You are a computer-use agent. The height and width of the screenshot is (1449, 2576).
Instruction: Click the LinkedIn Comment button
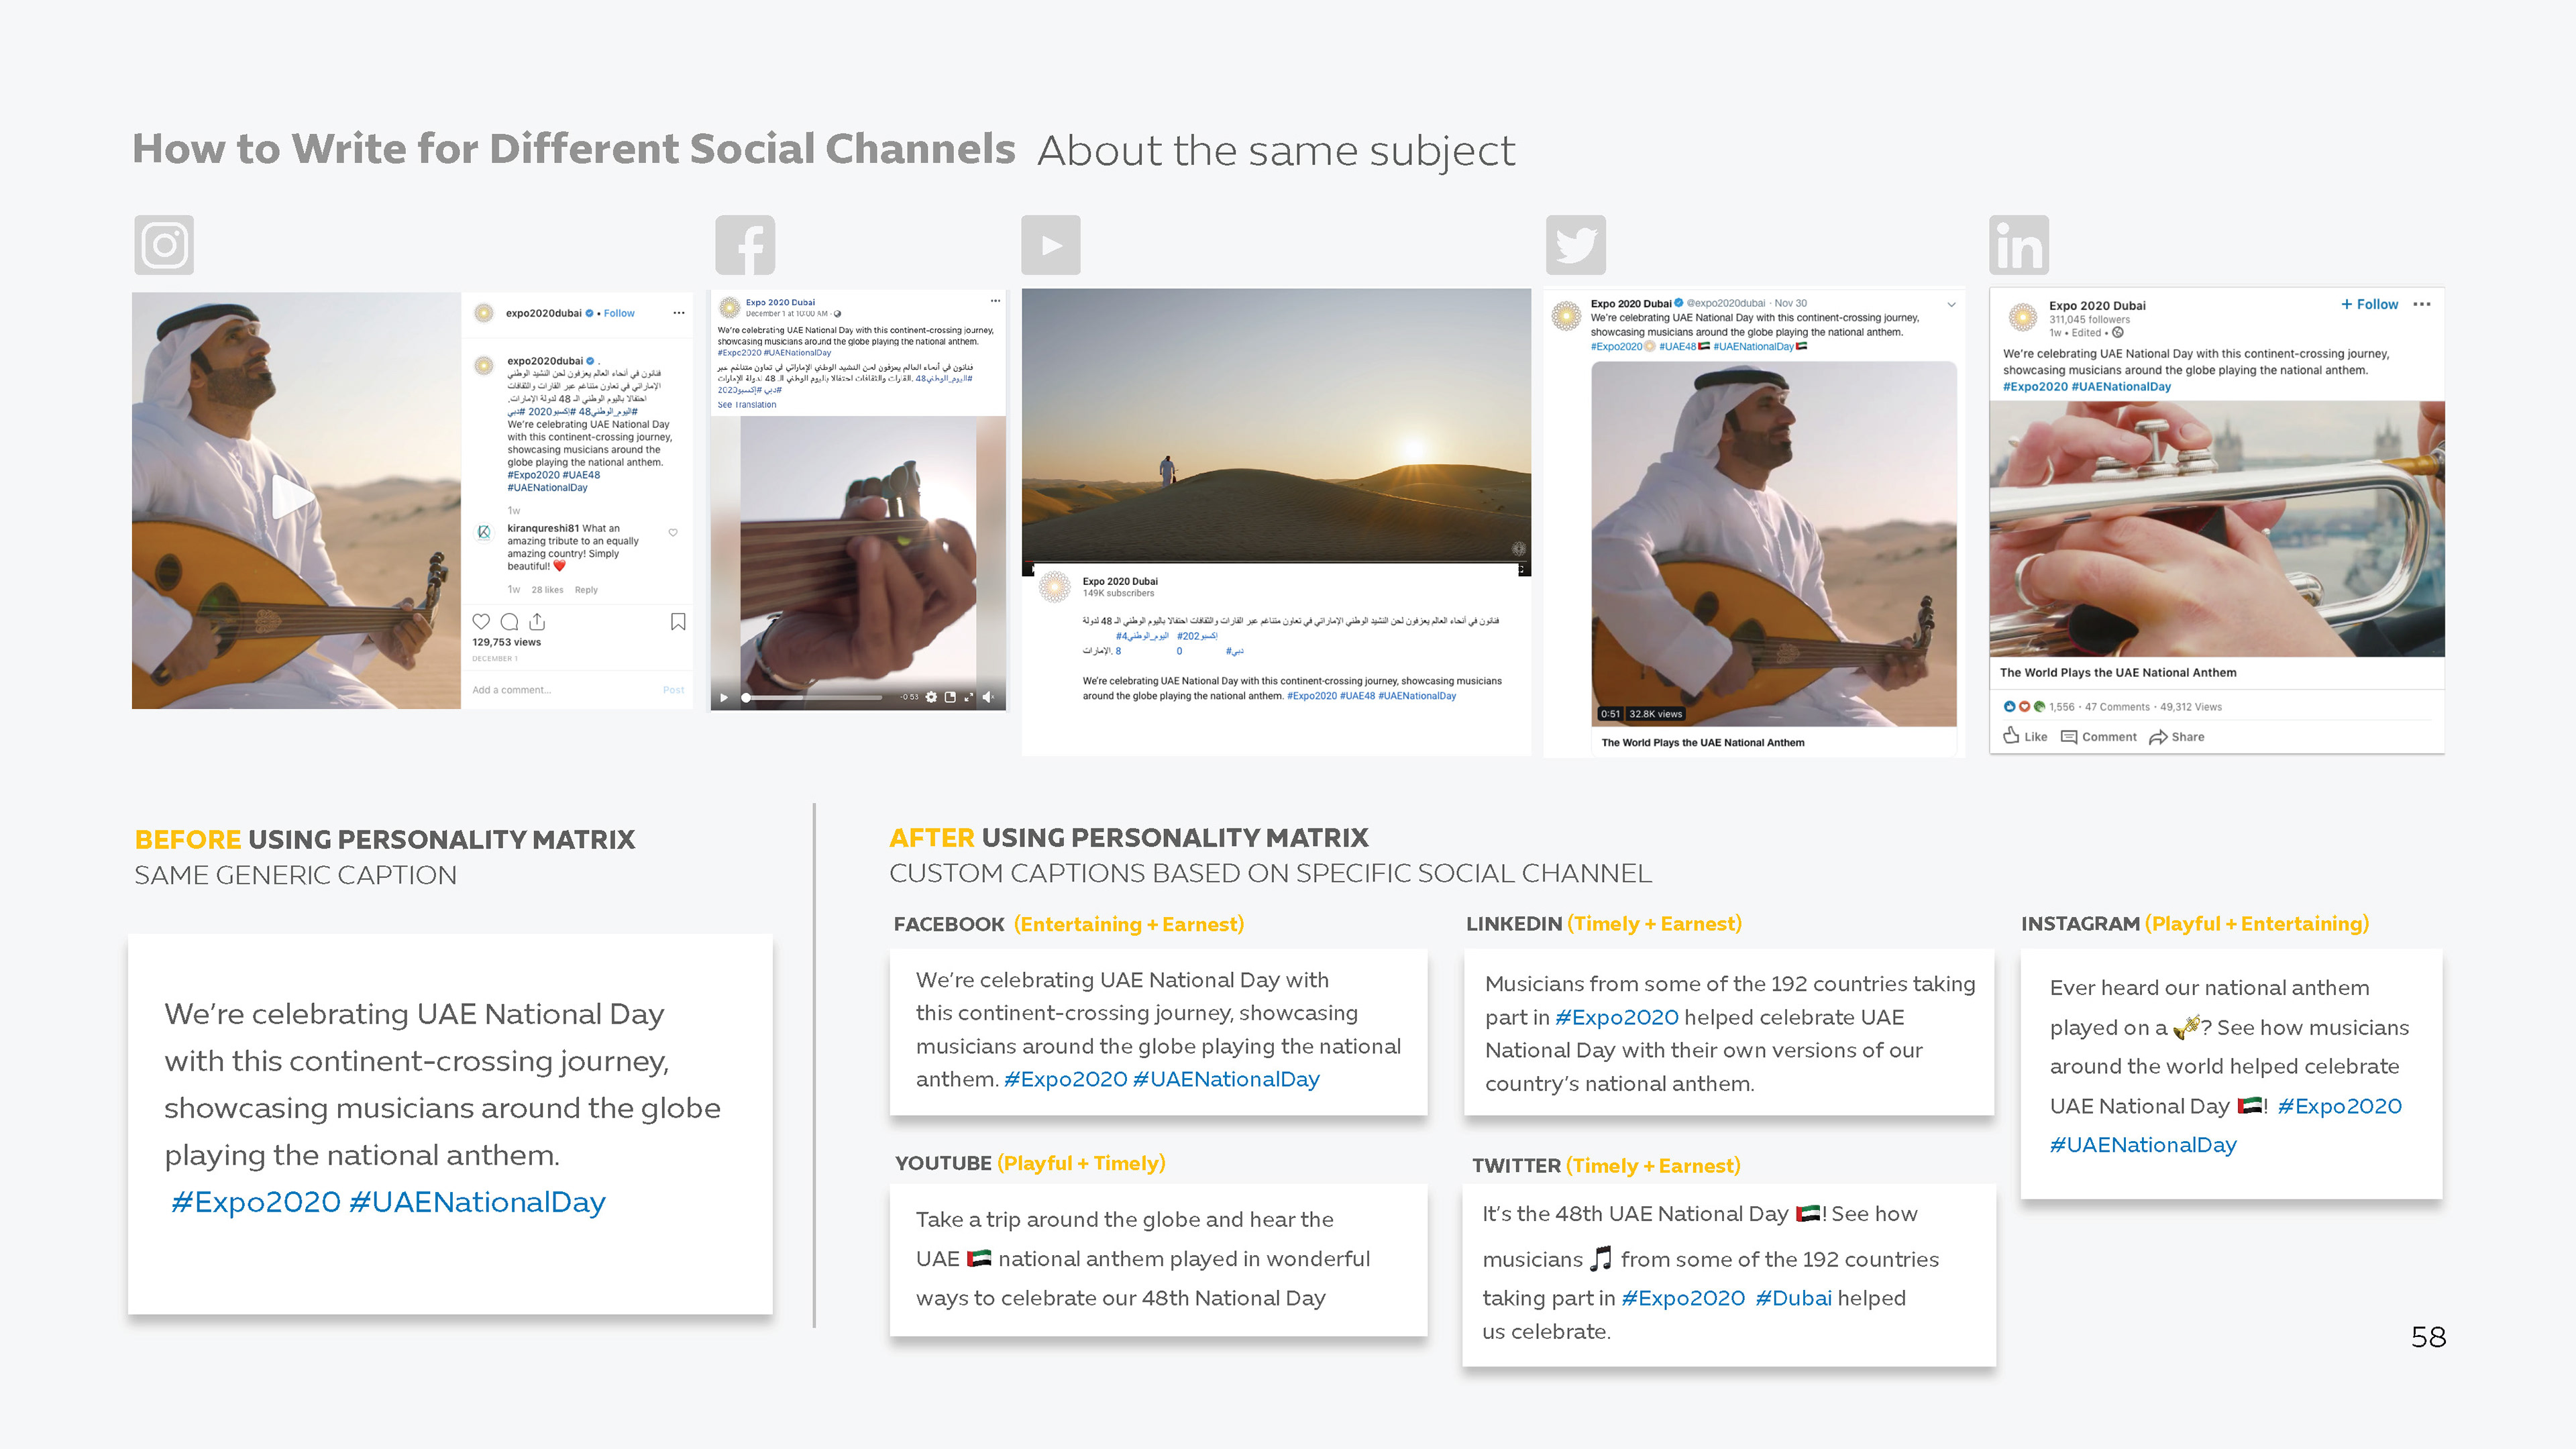pos(2098,737)
